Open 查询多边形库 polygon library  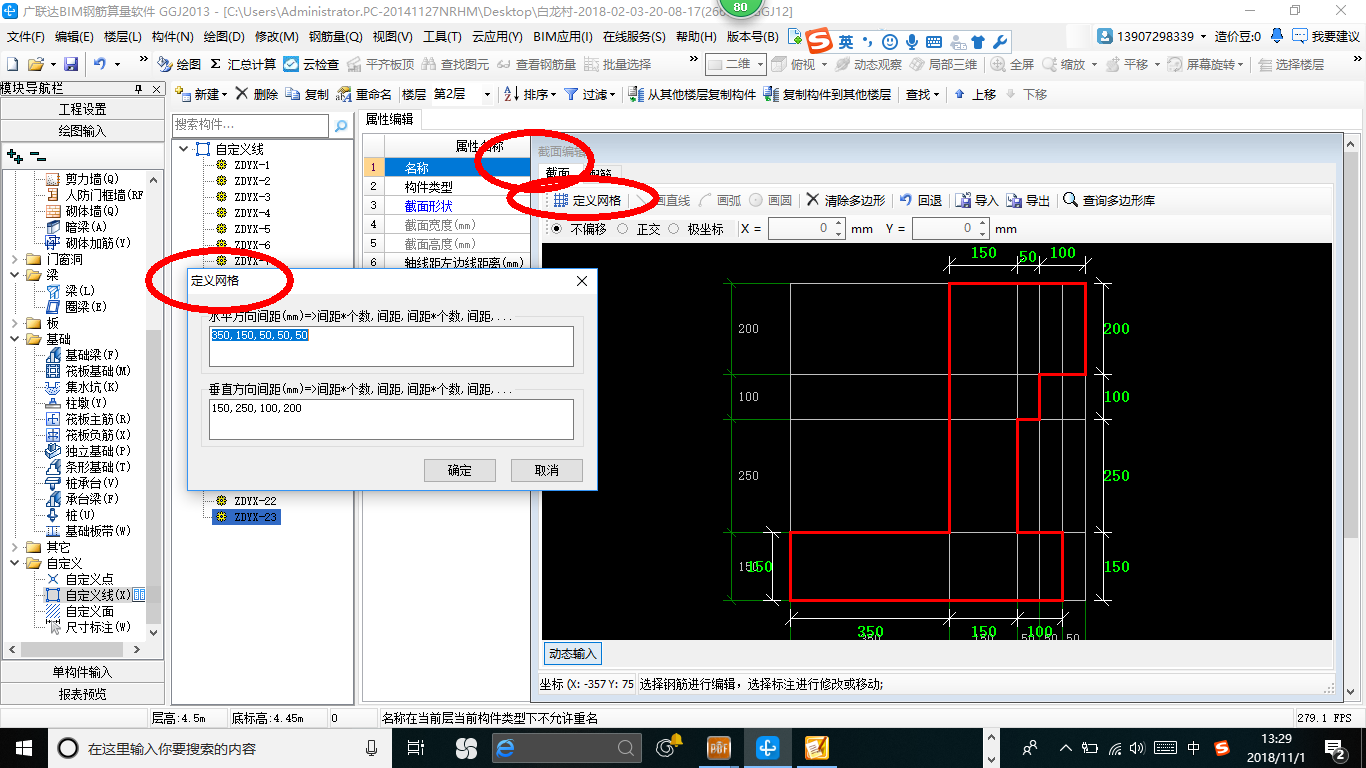click(x=1109, y=200)
